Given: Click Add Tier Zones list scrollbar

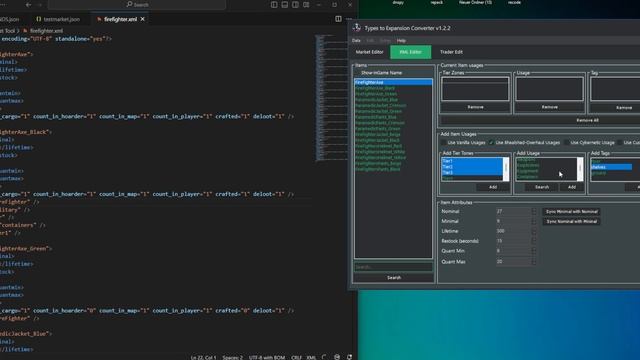Looking at the screenshot, I should 506,169.
